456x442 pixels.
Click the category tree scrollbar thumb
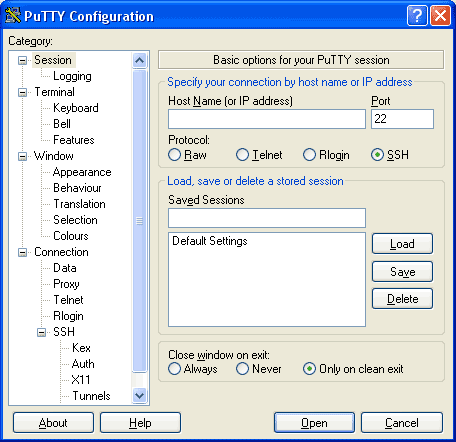tap(139, 221)
